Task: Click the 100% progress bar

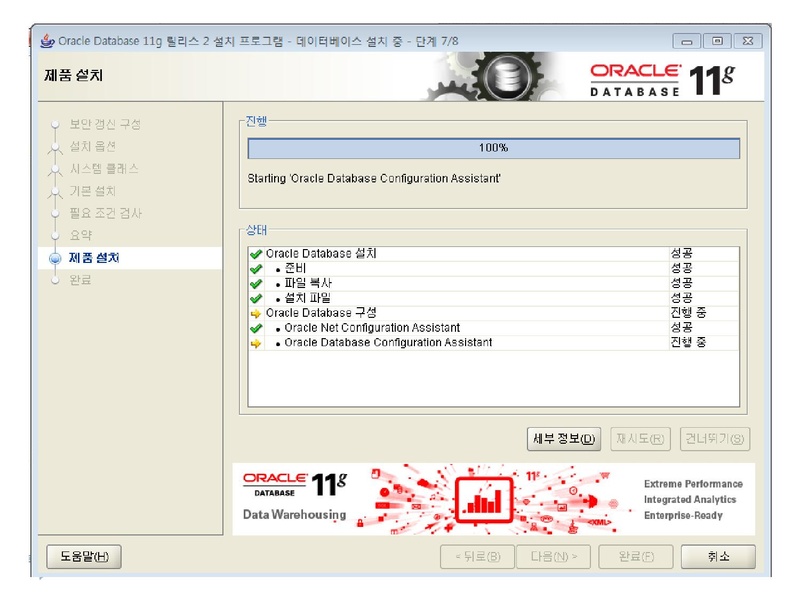Action: click(x=493, y=148)
